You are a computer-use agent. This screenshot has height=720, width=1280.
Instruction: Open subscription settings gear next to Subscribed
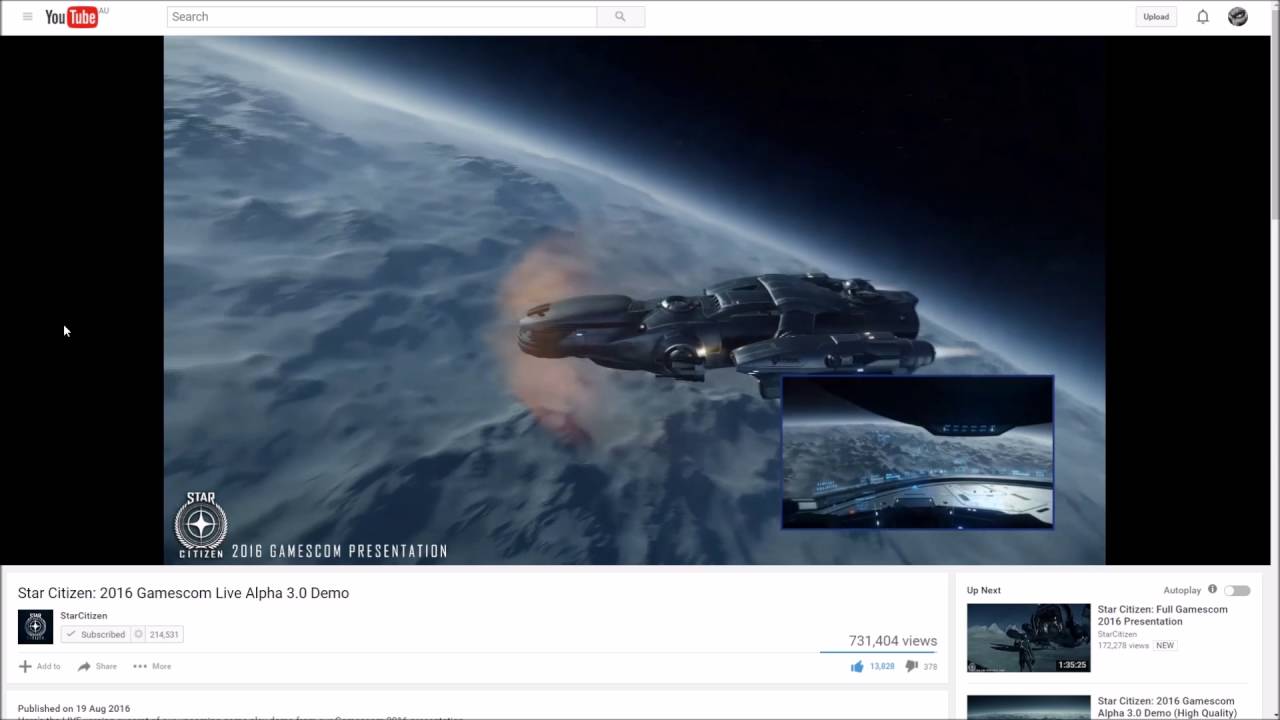point(138,634)
